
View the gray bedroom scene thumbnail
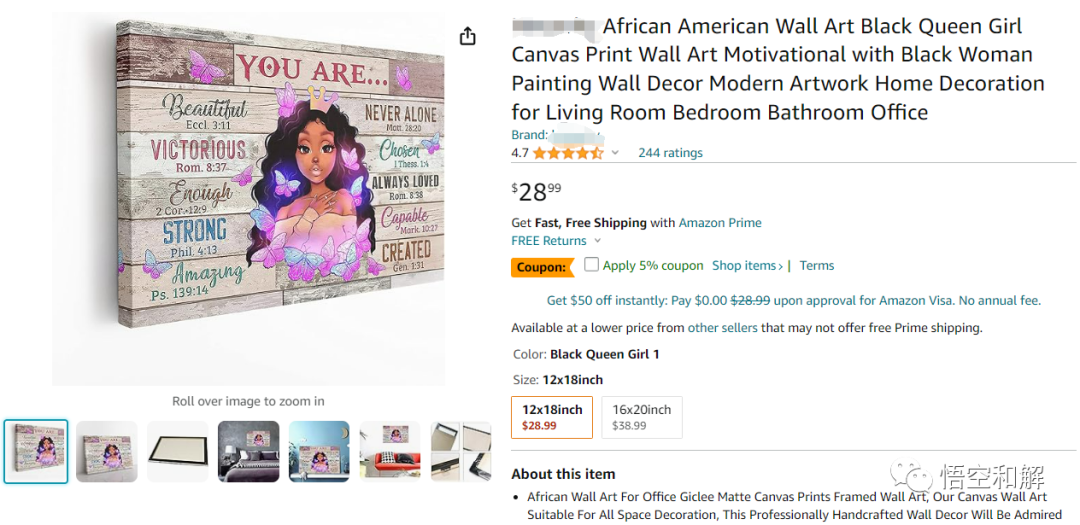click(x=249, y=451)
